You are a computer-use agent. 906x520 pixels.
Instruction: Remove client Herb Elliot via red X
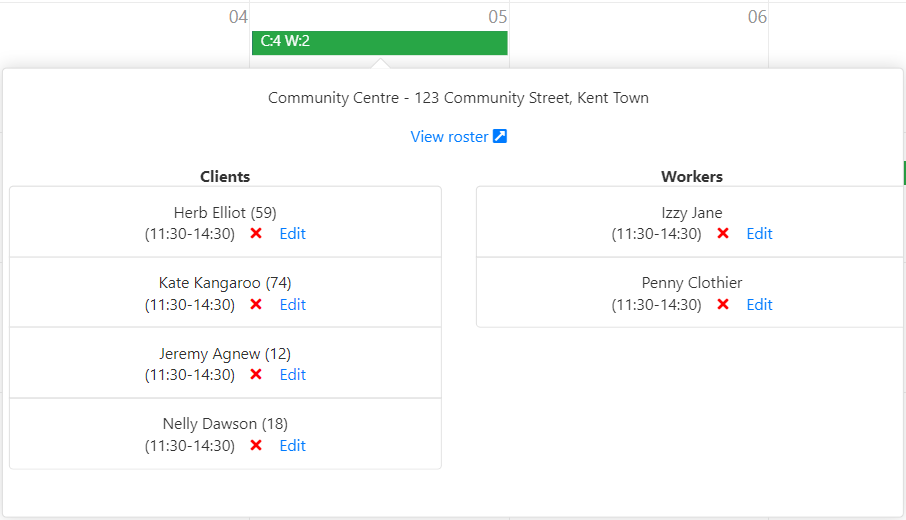click(x=256, y=233)
